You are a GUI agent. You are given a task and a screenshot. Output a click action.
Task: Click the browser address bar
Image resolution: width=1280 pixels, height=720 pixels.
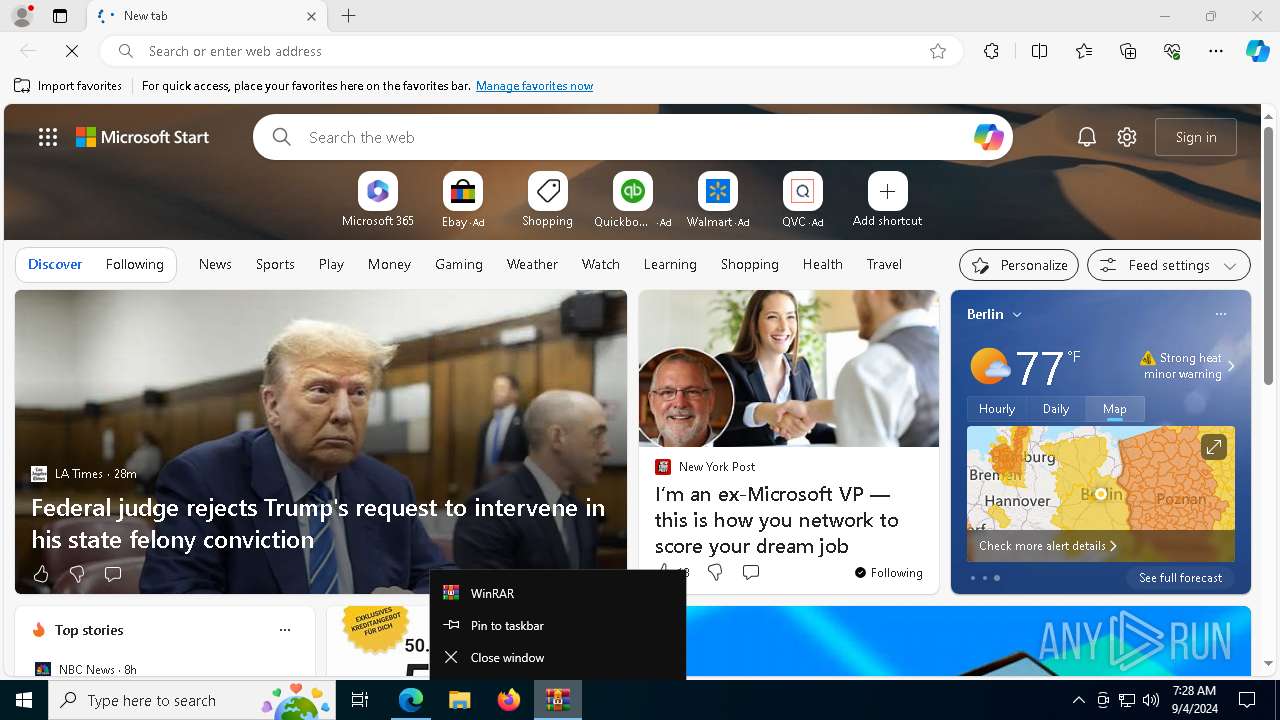point(530,51)
